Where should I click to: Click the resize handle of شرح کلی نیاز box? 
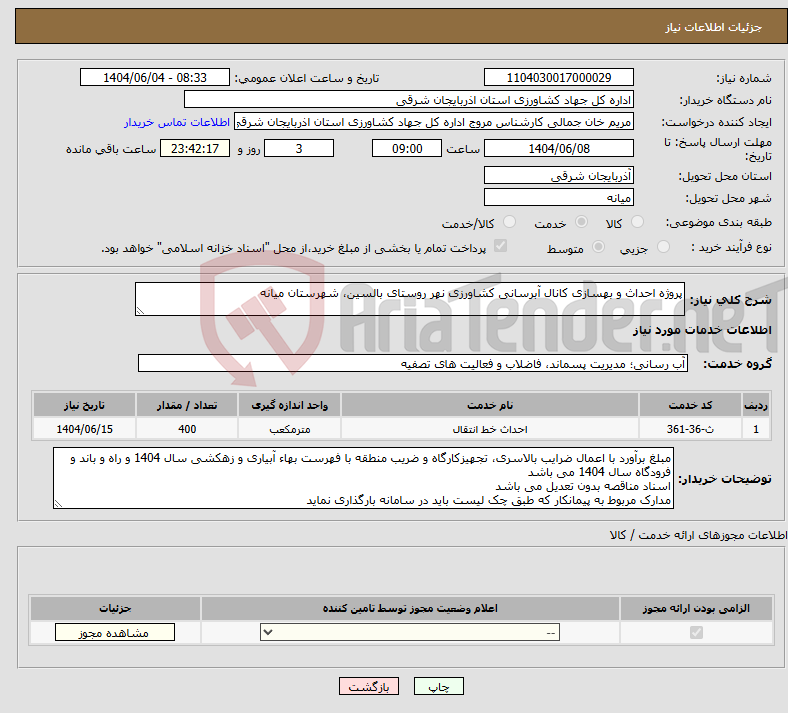[140, 311]
